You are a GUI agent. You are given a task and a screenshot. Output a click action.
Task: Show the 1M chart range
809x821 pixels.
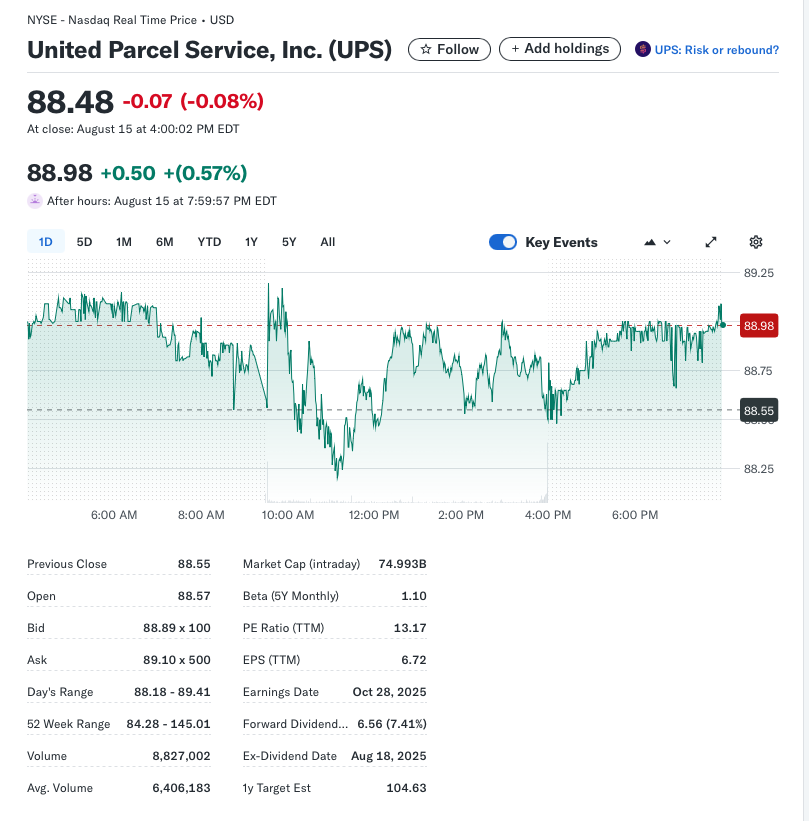[124, 242]
